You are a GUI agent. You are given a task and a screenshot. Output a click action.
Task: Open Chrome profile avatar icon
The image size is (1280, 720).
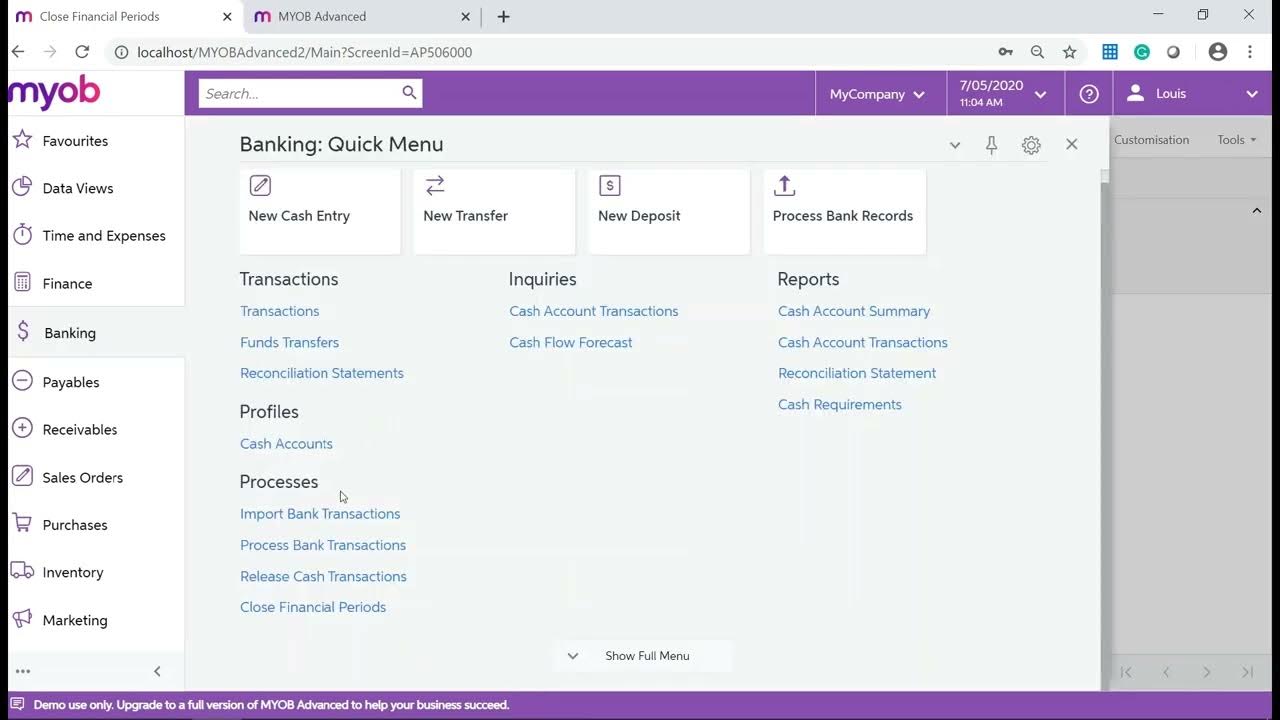pos(1217,52)
